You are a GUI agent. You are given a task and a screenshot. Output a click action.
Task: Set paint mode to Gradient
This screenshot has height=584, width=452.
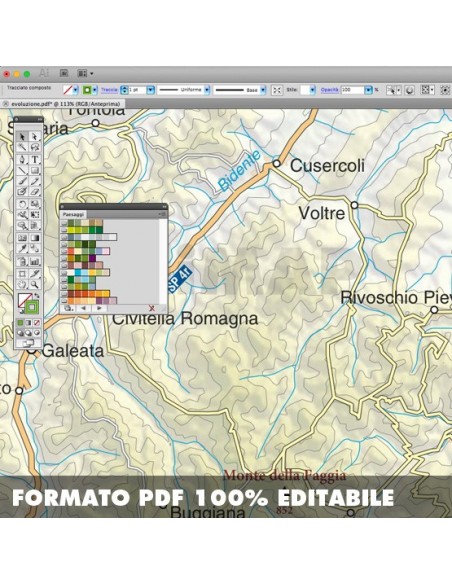[x=29, y=323]
